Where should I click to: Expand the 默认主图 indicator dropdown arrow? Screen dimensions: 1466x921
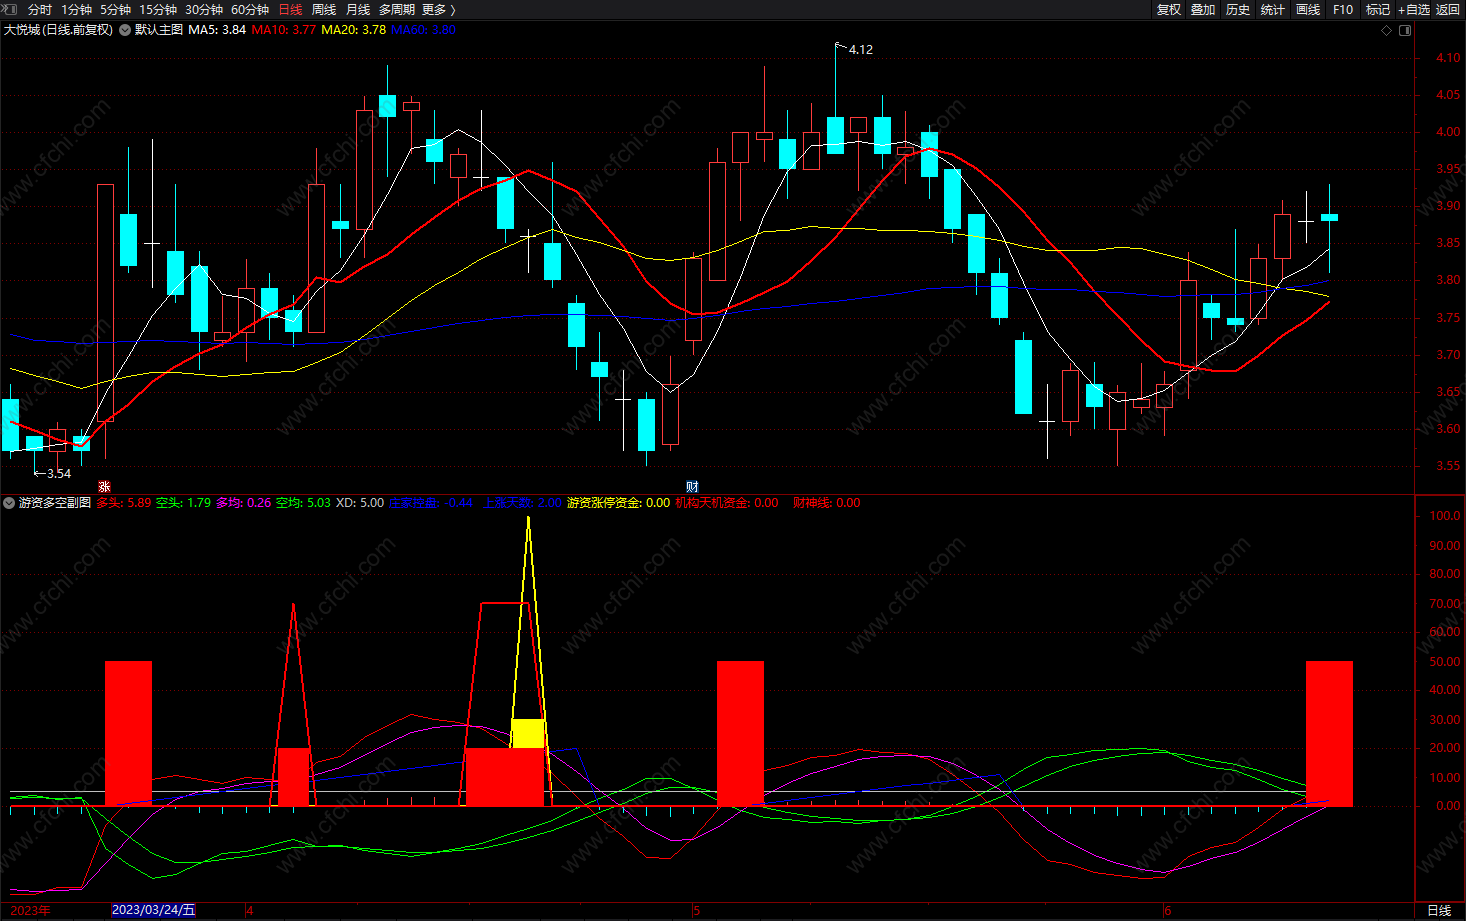coord(125,30)
